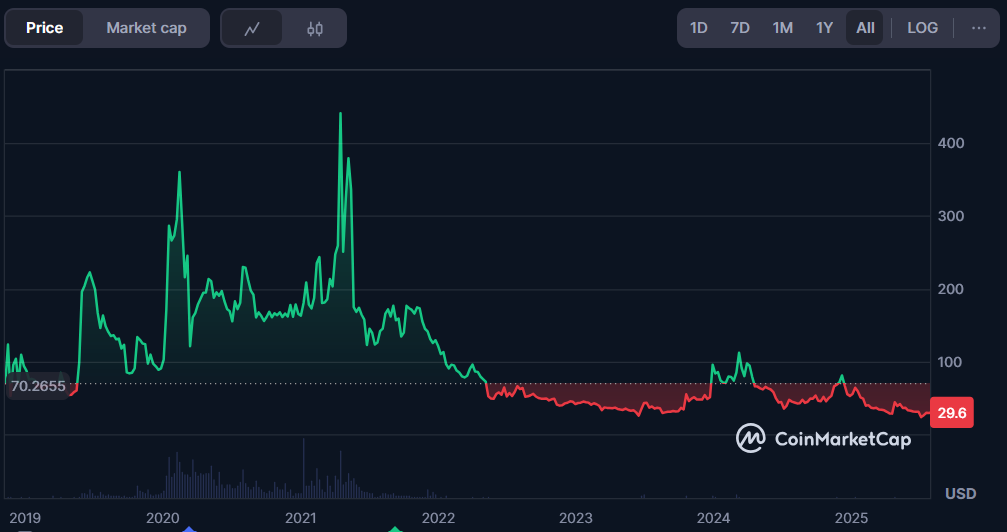Click the USD currency label

961,493
